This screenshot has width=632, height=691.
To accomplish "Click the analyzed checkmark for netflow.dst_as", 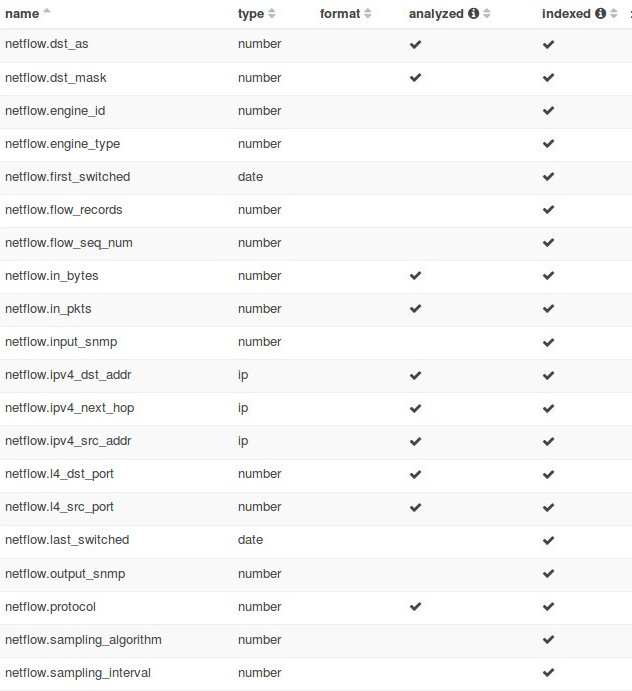I will [416, 45].
